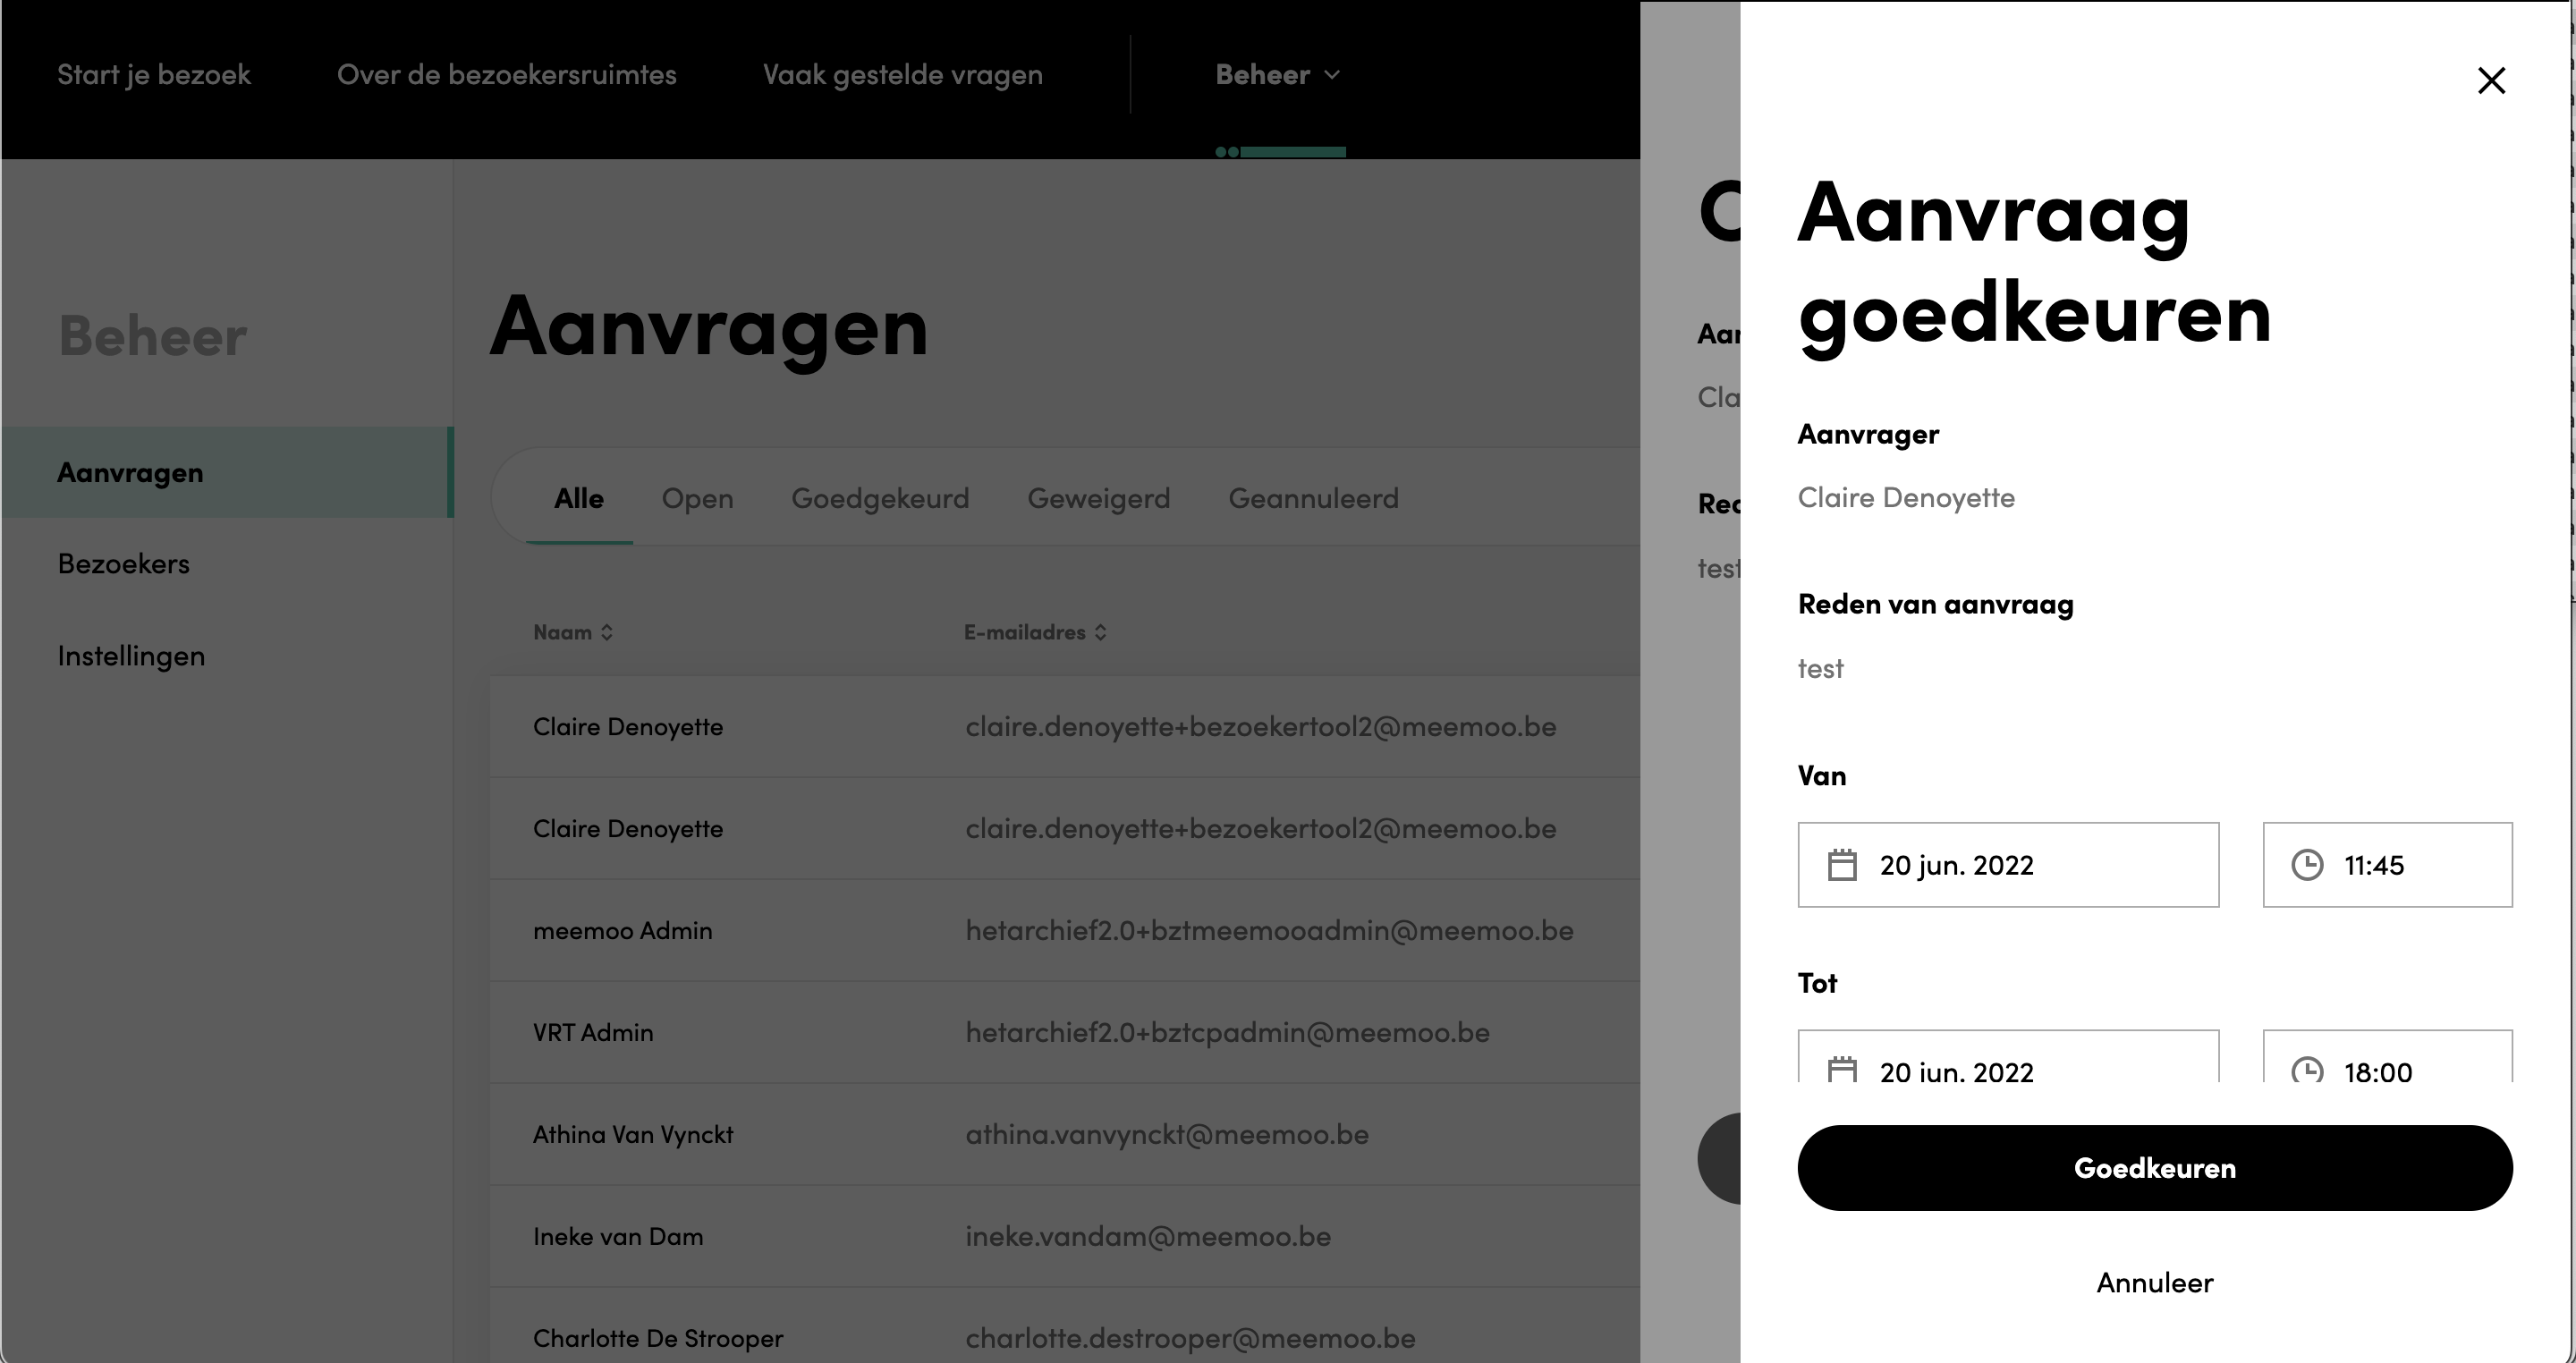Open Vaak gestelde vragen page

(903, 75)
